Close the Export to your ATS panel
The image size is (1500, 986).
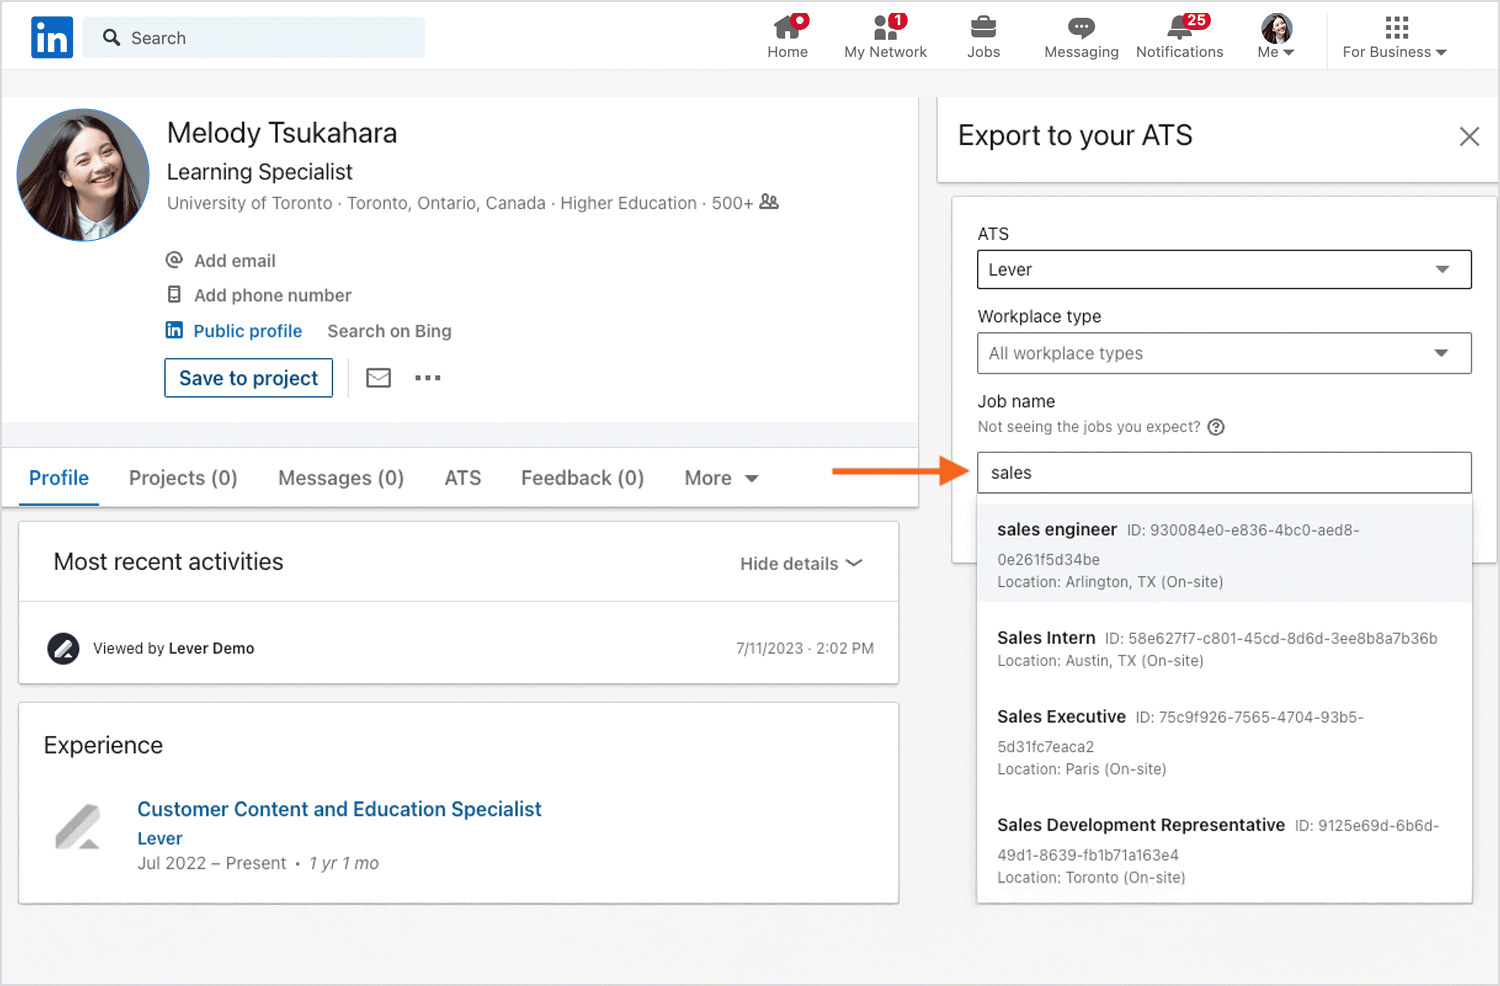pyautogui.click(x=1469, y=136)
